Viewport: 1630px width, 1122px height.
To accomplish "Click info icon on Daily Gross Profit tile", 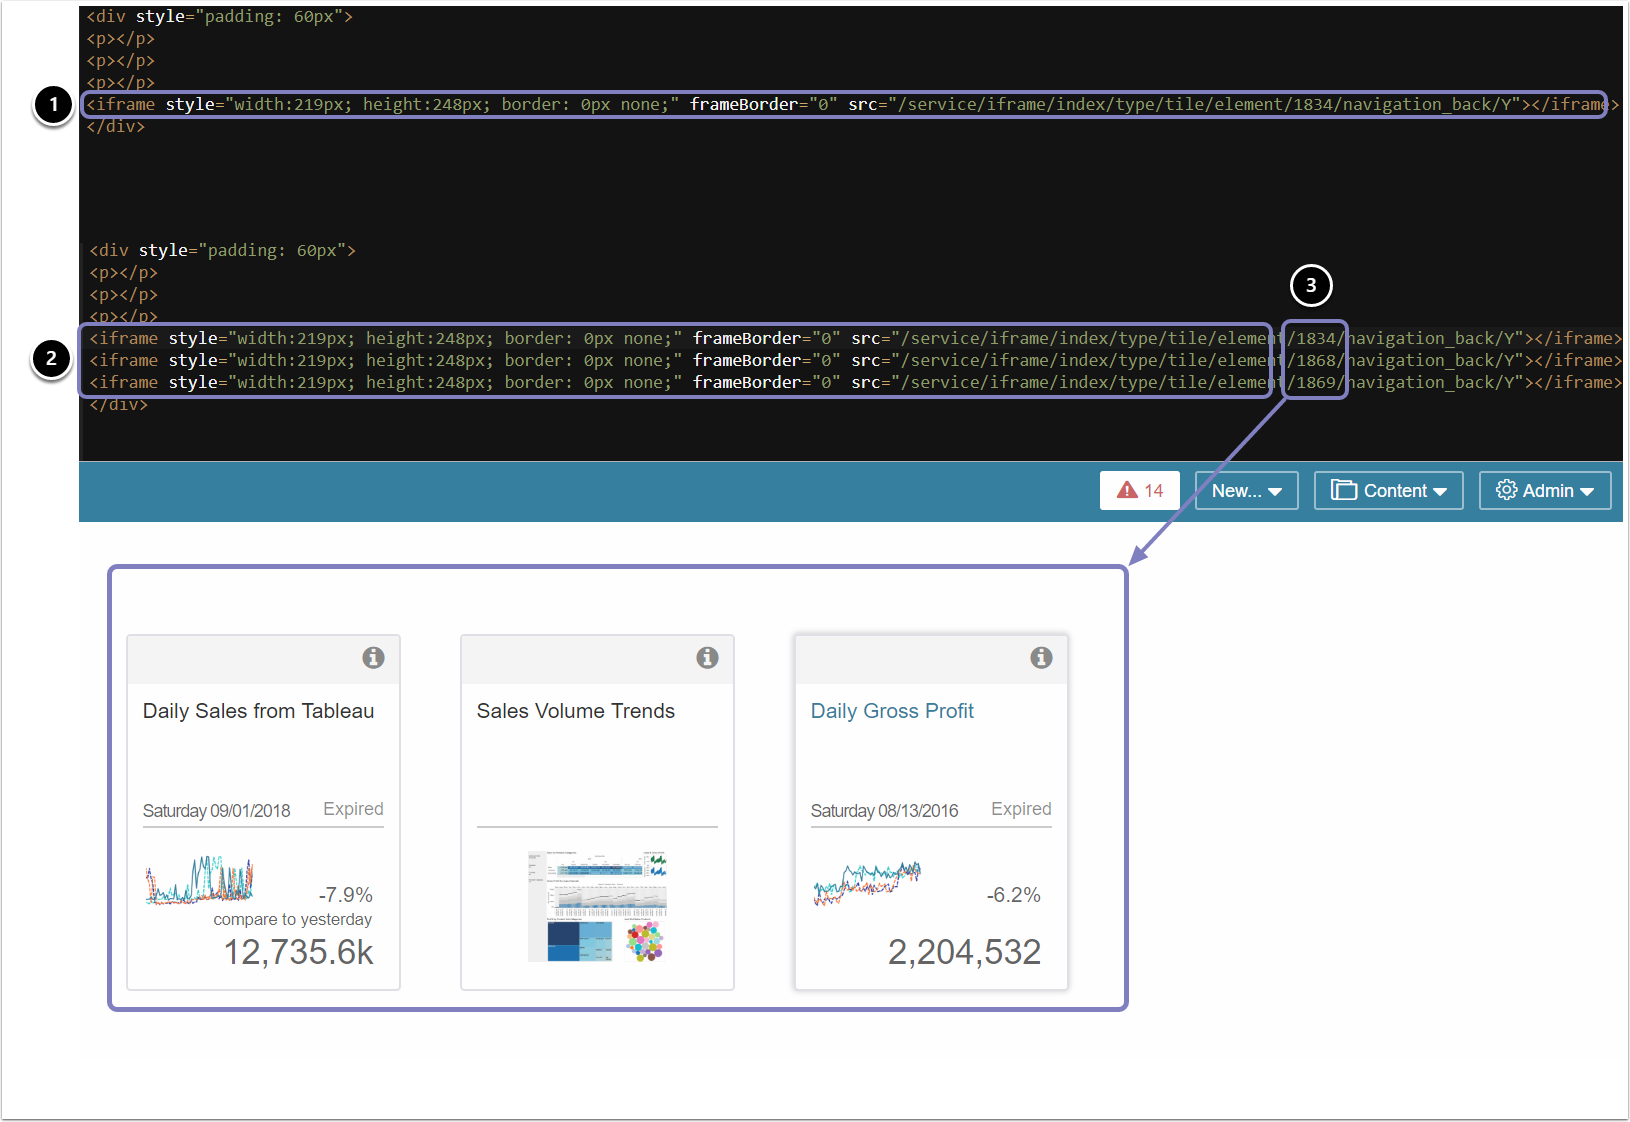I will click(x=1041, y=657).
